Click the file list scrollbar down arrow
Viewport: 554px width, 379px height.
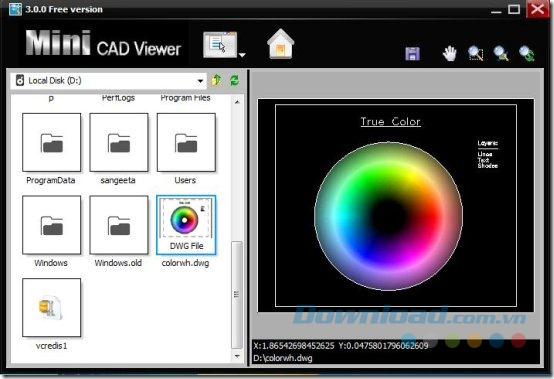[x=237, y=356]
